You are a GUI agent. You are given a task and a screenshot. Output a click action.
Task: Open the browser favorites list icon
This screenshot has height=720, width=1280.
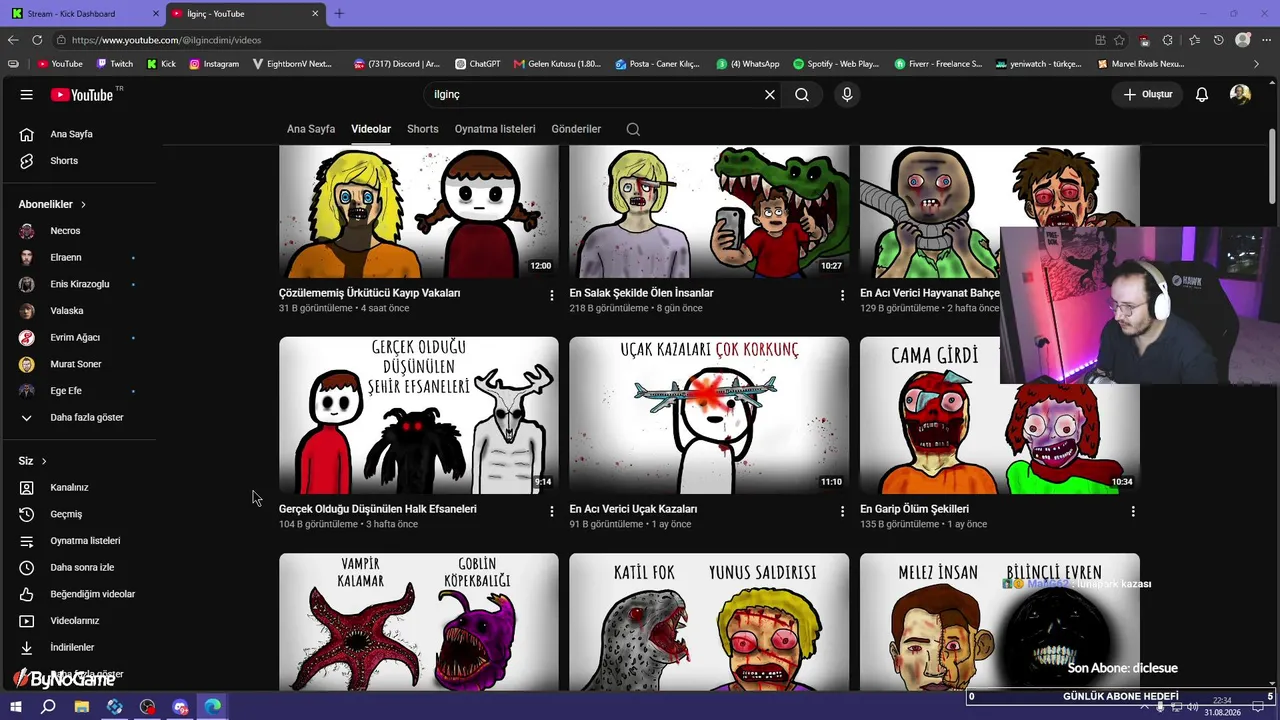pos(1194,40)
